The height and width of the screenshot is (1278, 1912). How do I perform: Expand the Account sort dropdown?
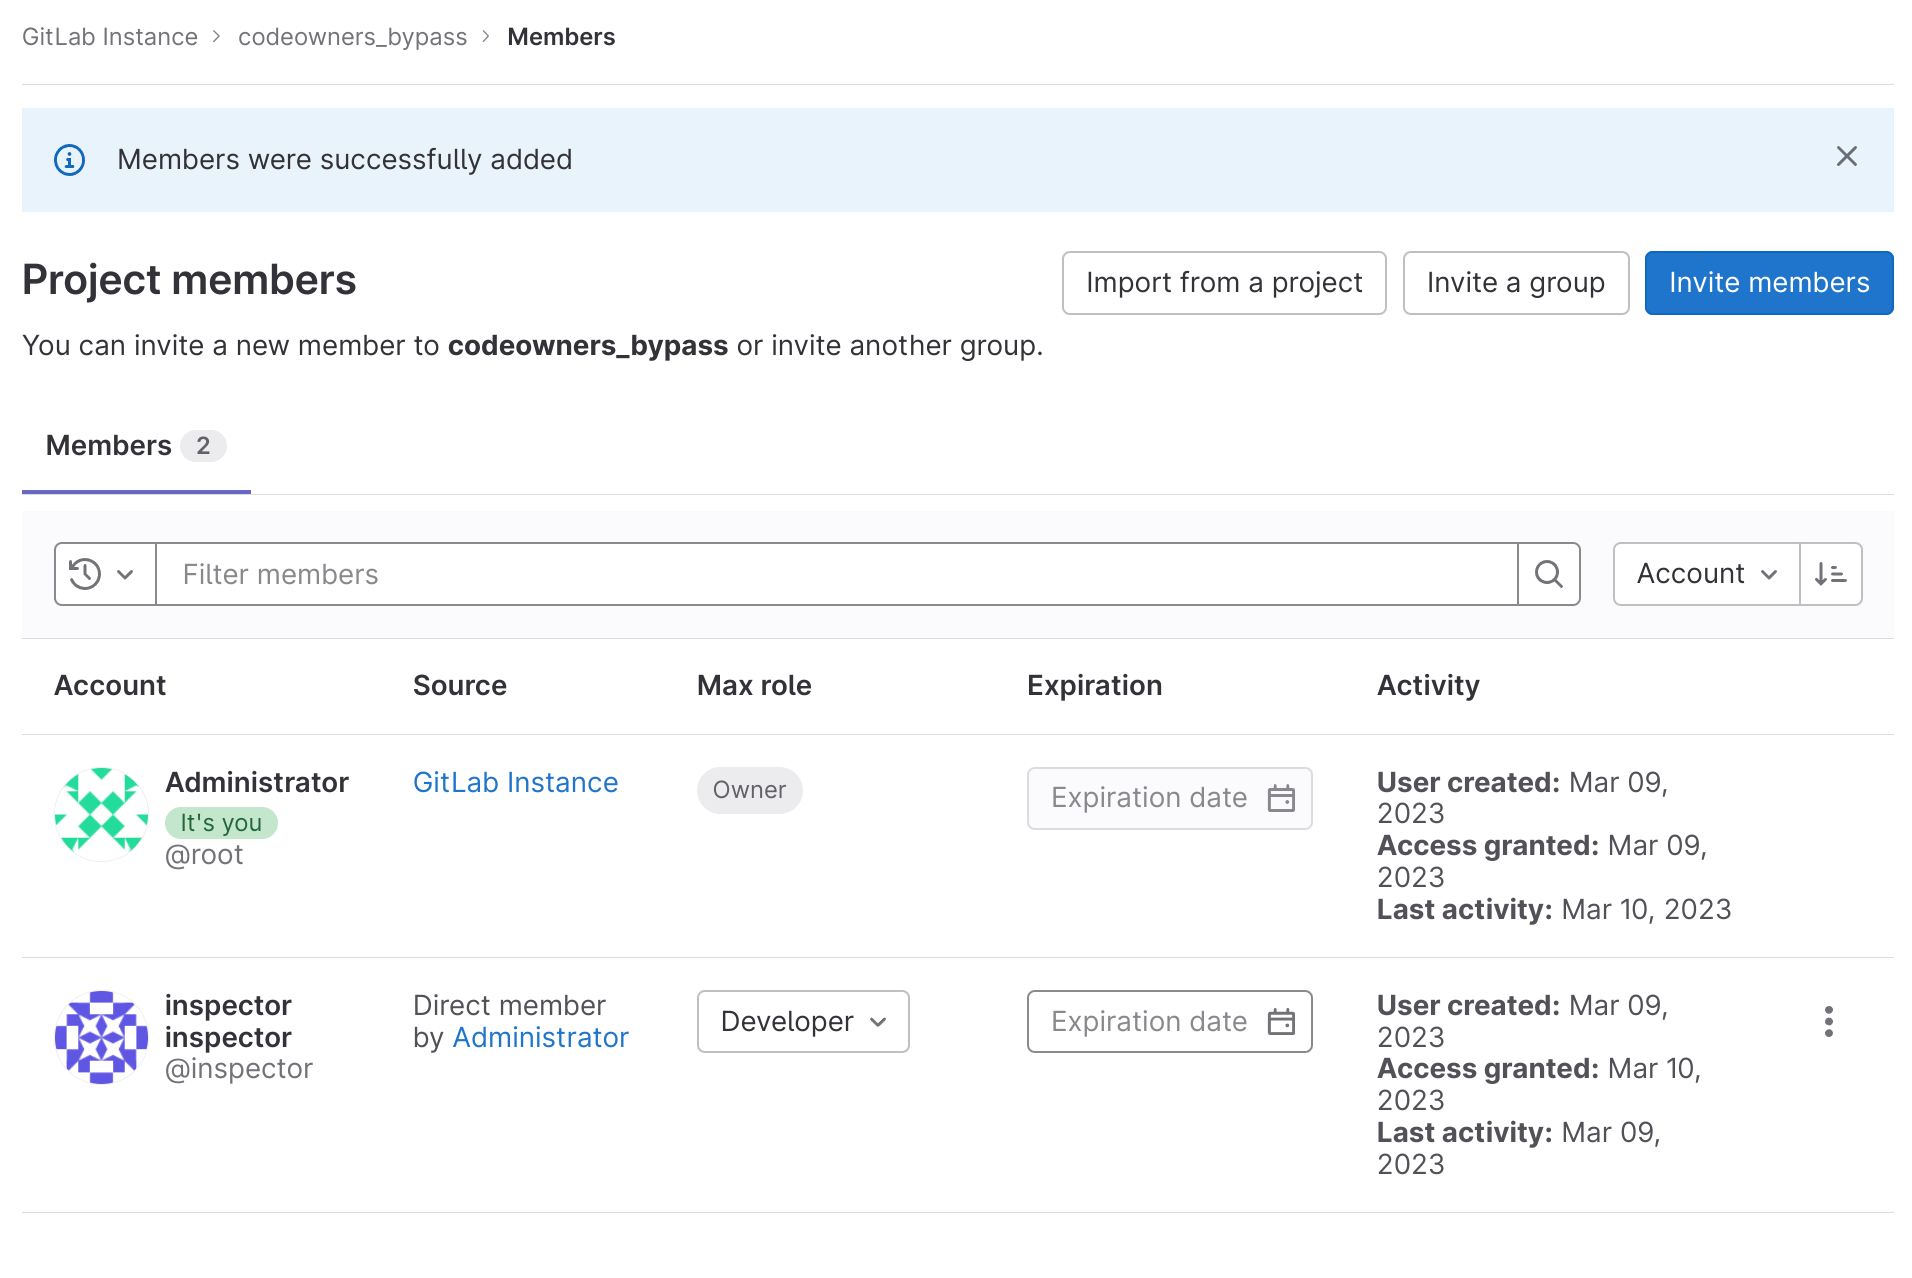pos(1706,574)
